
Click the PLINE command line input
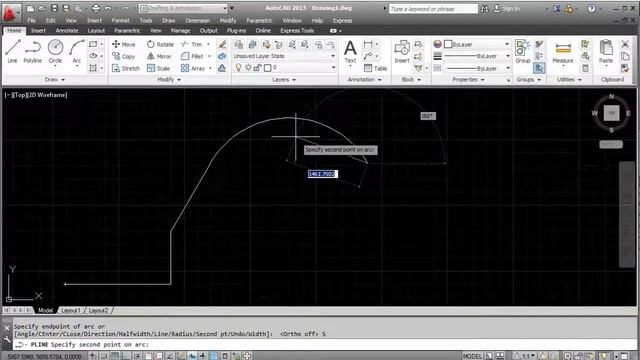(325, 344)
